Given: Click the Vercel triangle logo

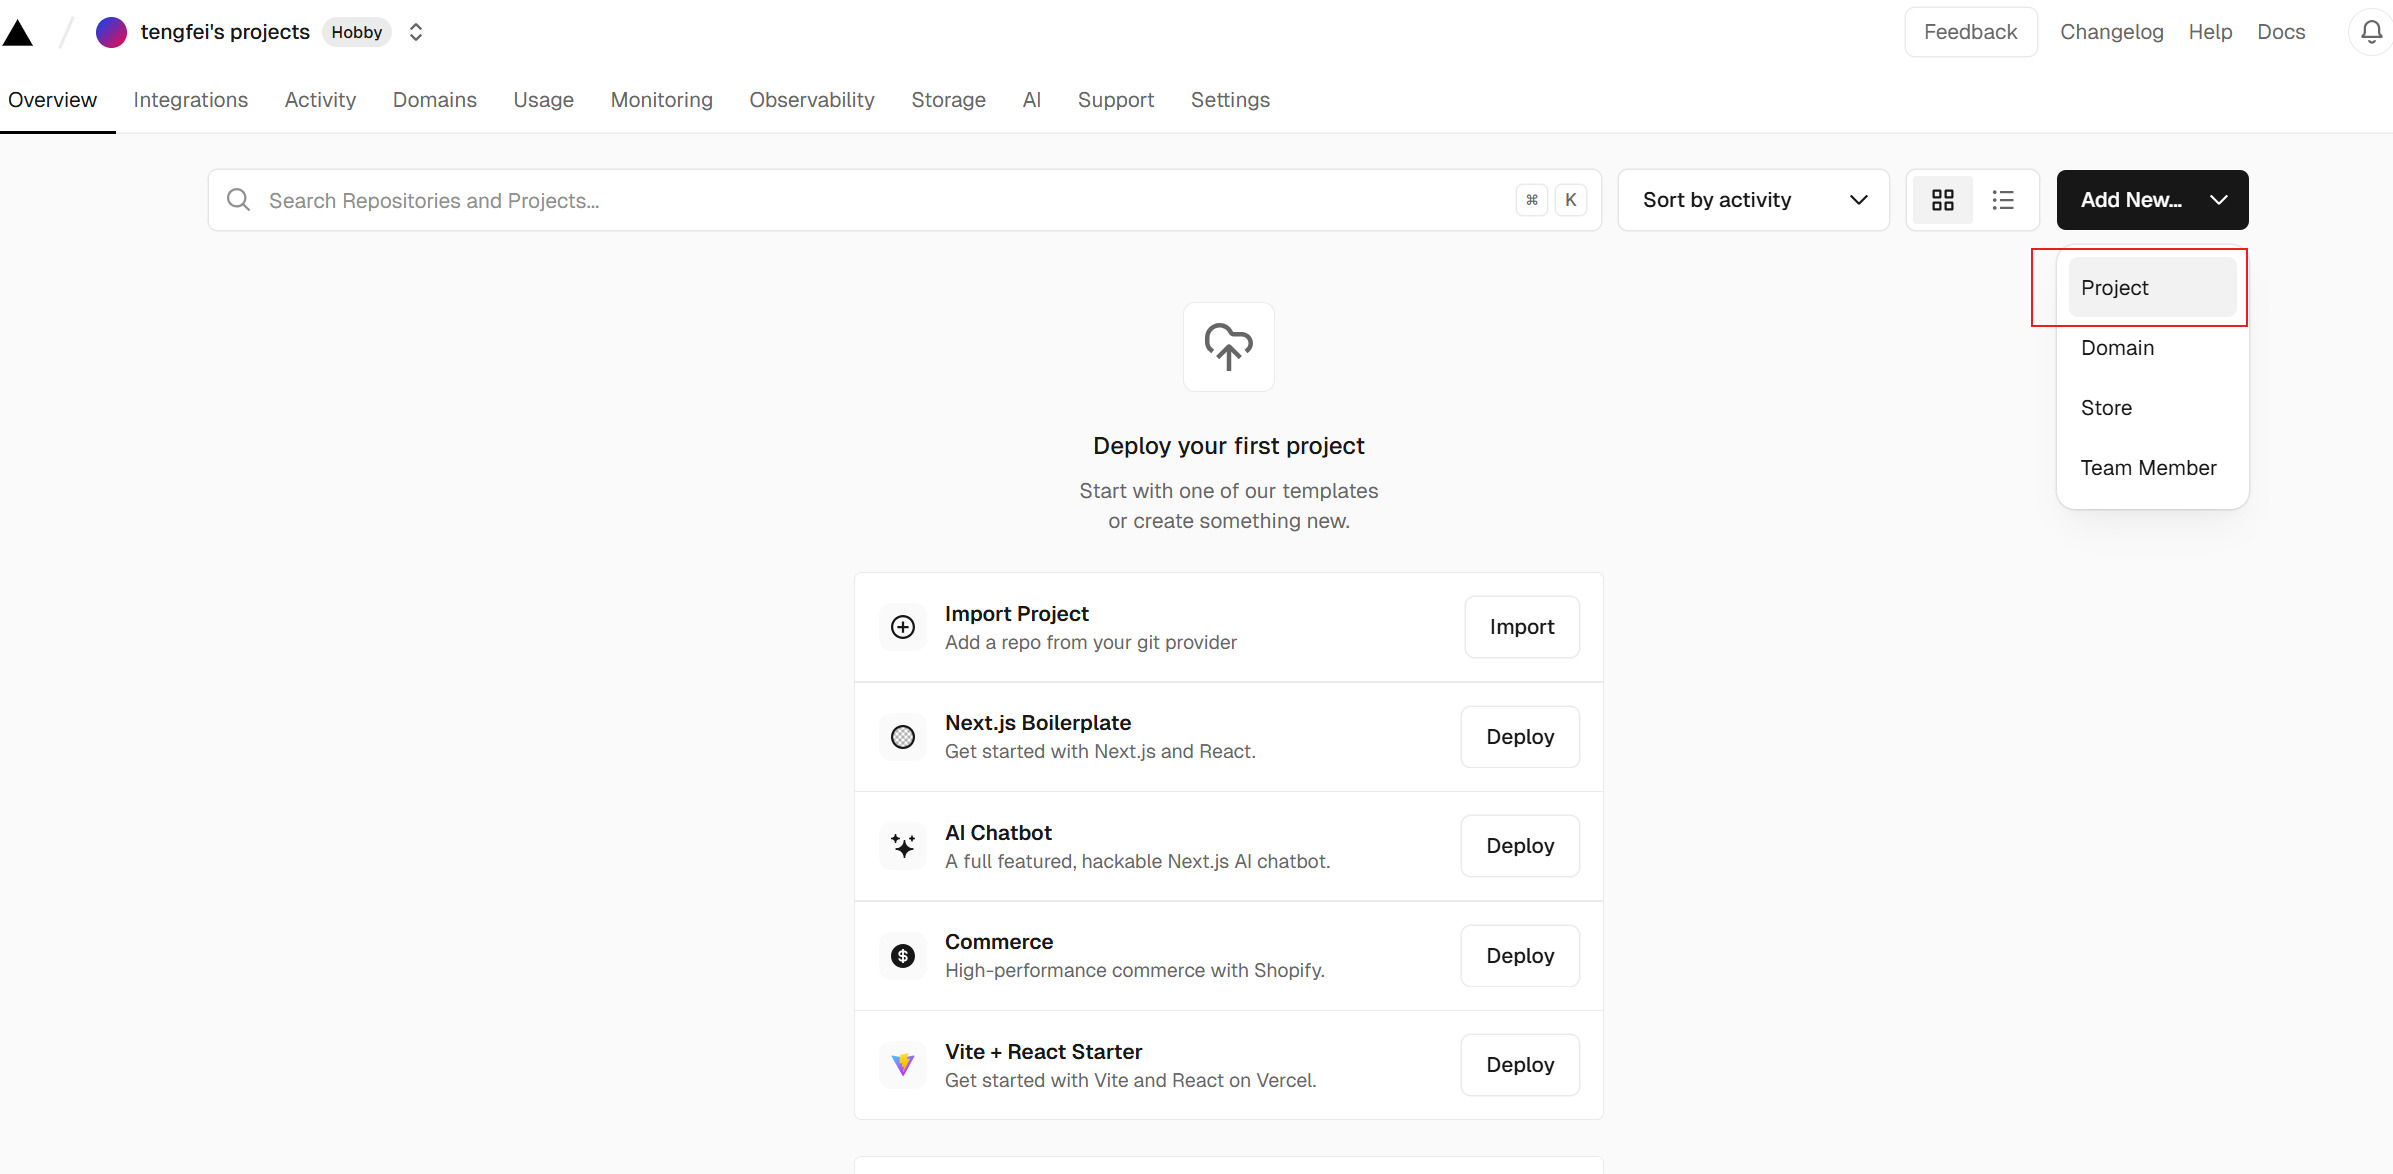Looking at the screenshot, I should pyautogui.click(x=18, y=33).
